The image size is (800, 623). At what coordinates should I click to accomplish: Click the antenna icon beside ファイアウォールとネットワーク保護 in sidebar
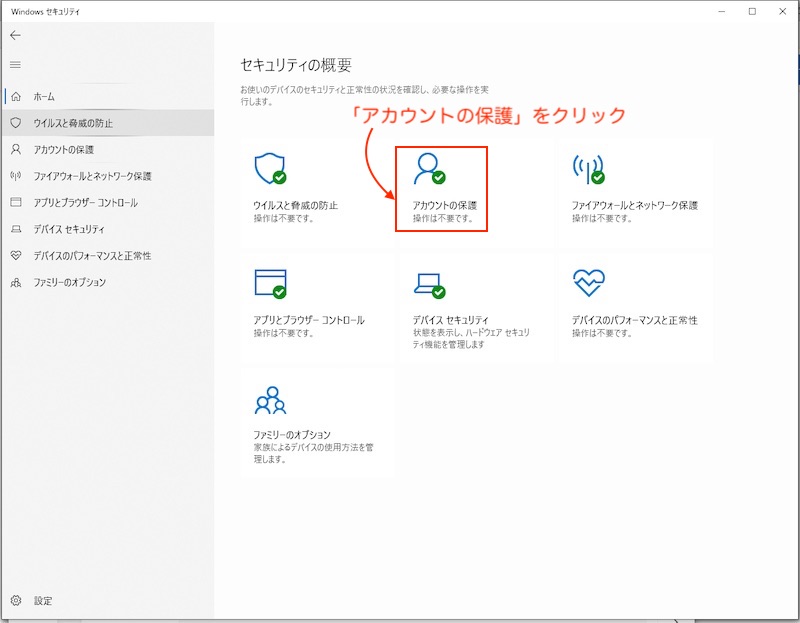click(x=16, y=176)
